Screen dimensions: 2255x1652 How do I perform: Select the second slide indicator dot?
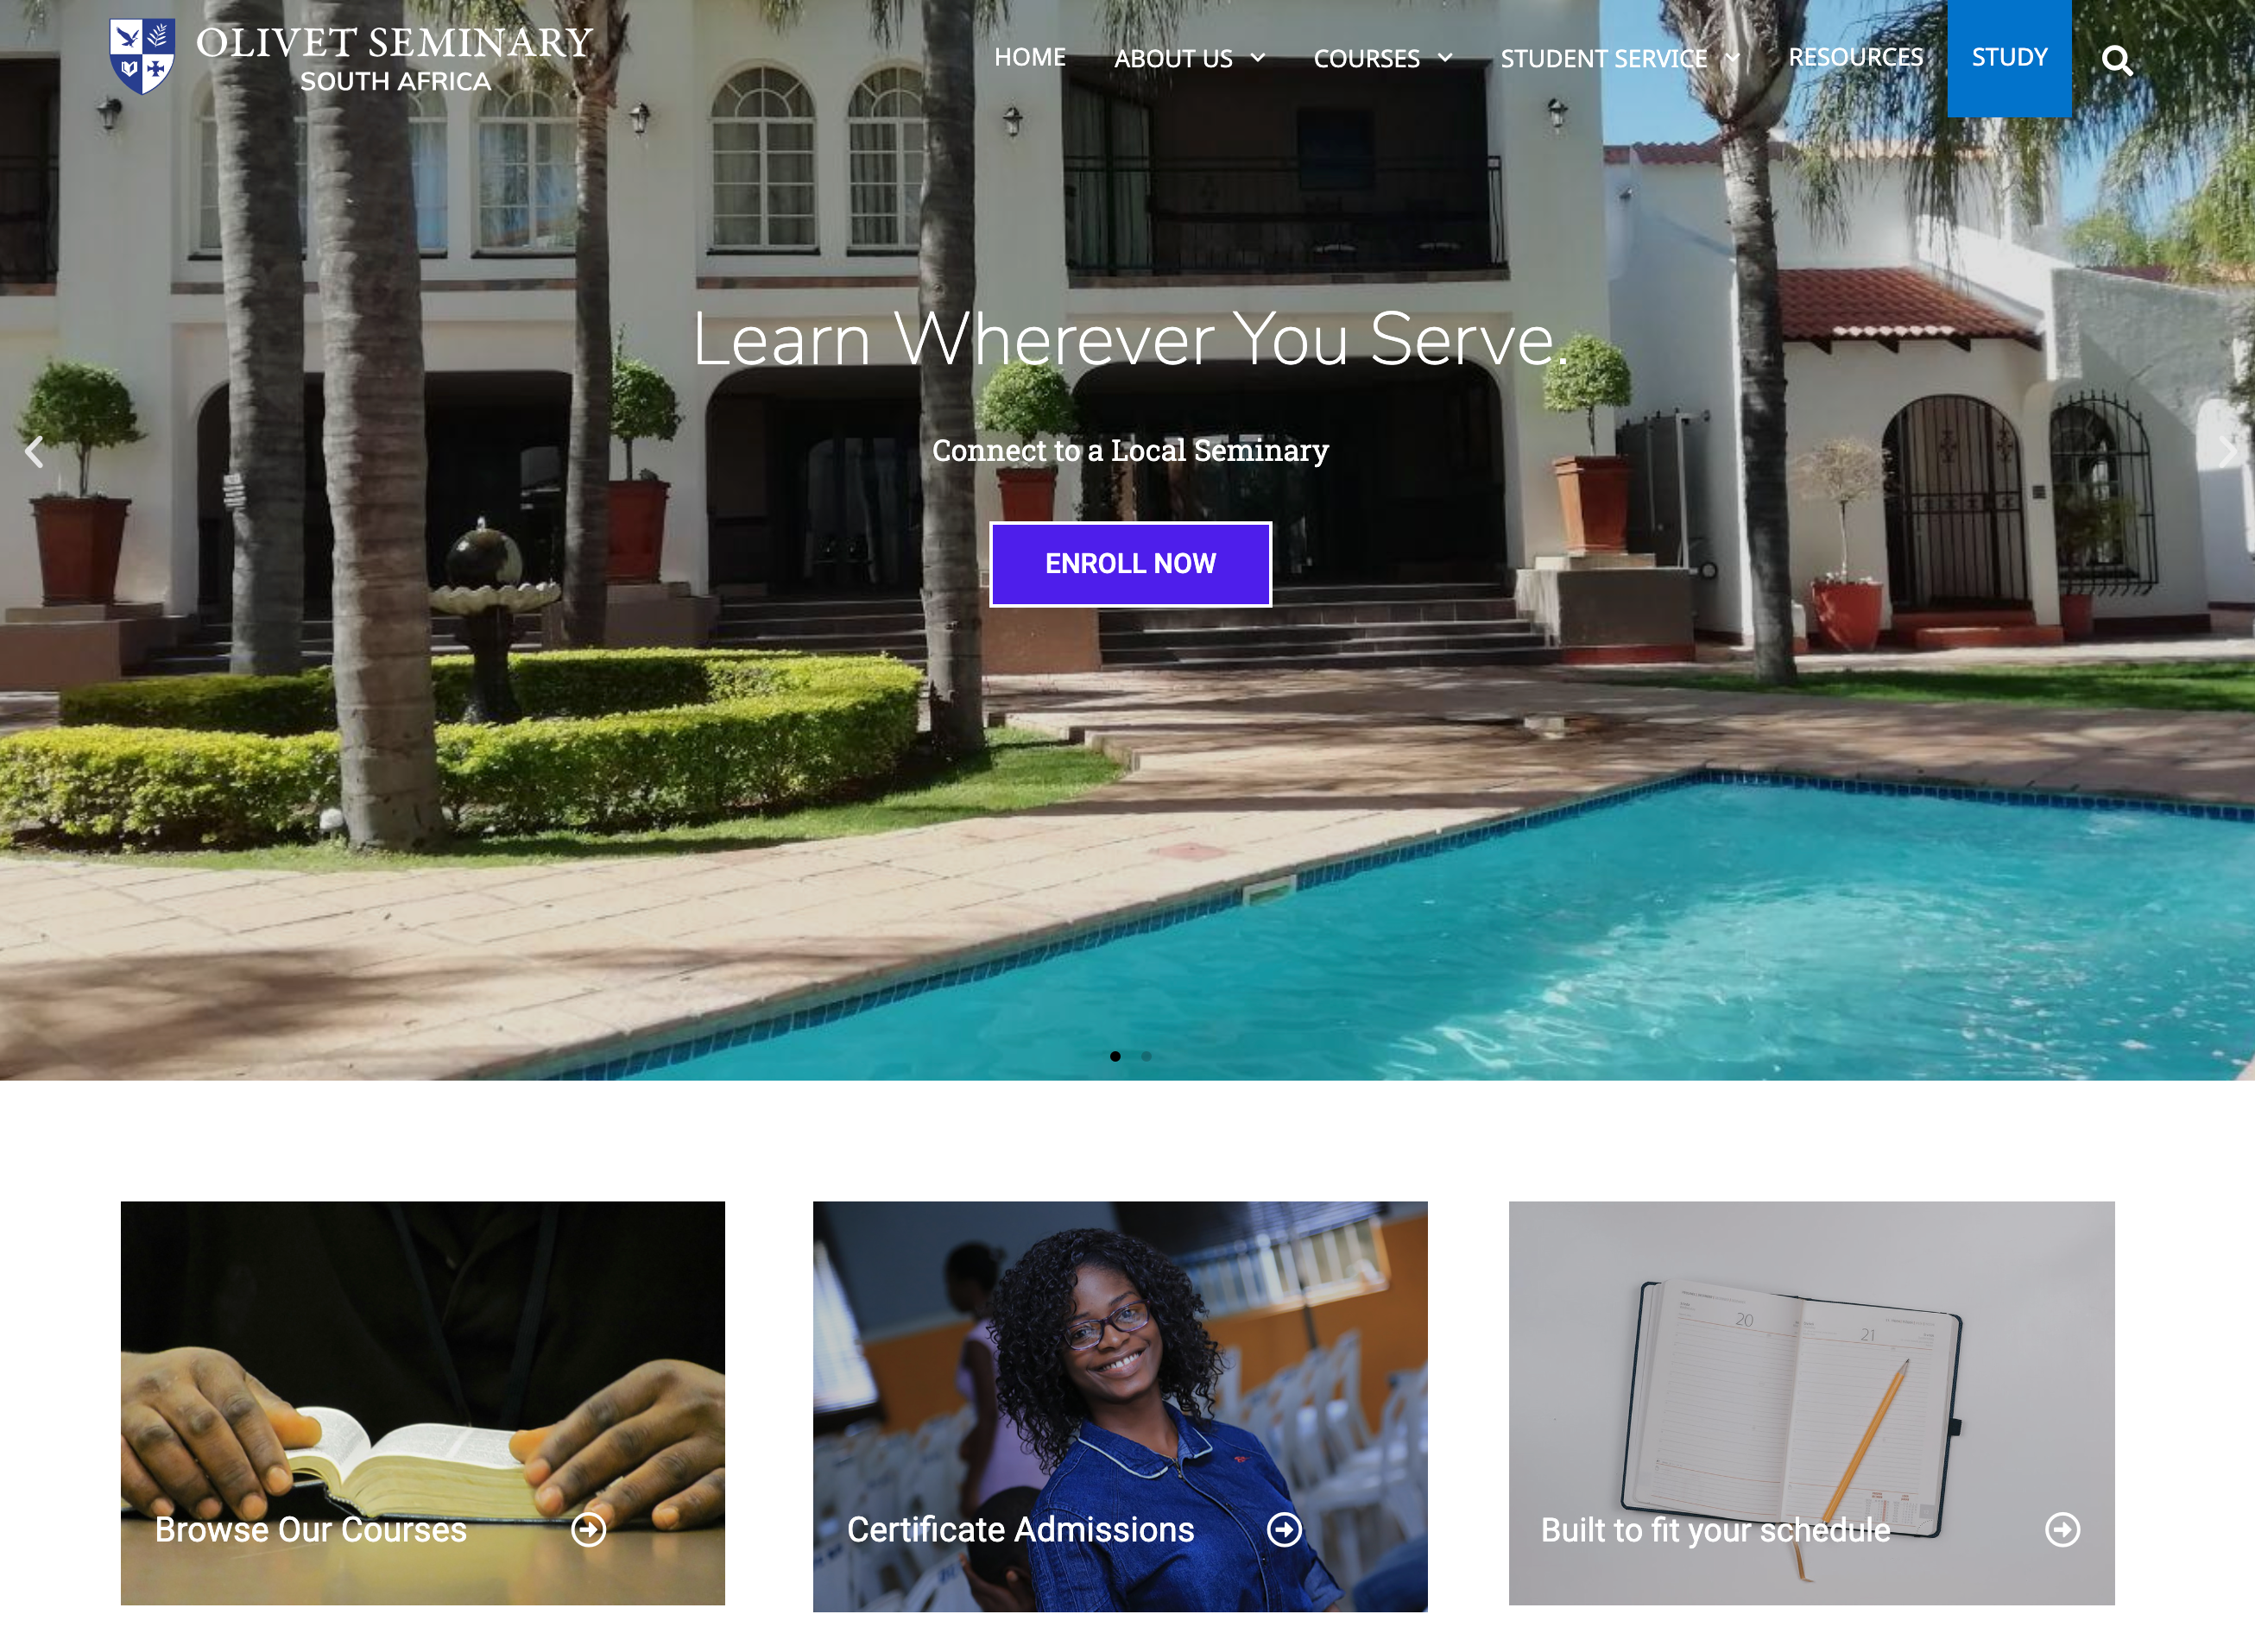pos(1146,1056)
